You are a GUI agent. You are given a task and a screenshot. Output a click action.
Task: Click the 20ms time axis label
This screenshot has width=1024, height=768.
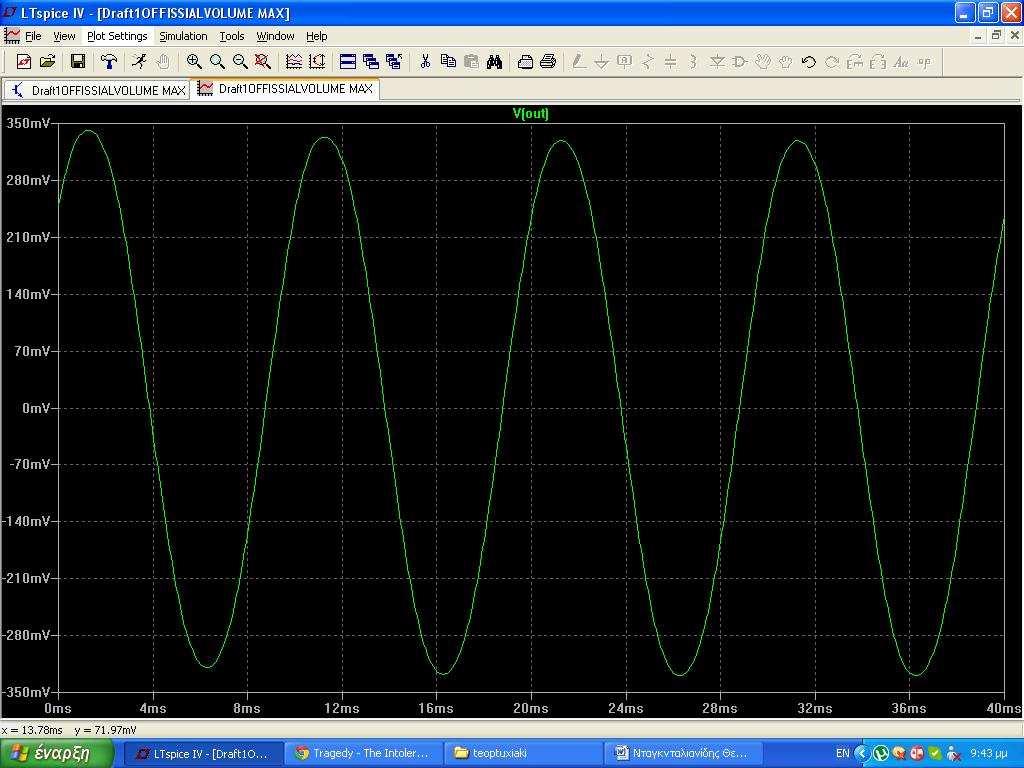click(530, 709)
